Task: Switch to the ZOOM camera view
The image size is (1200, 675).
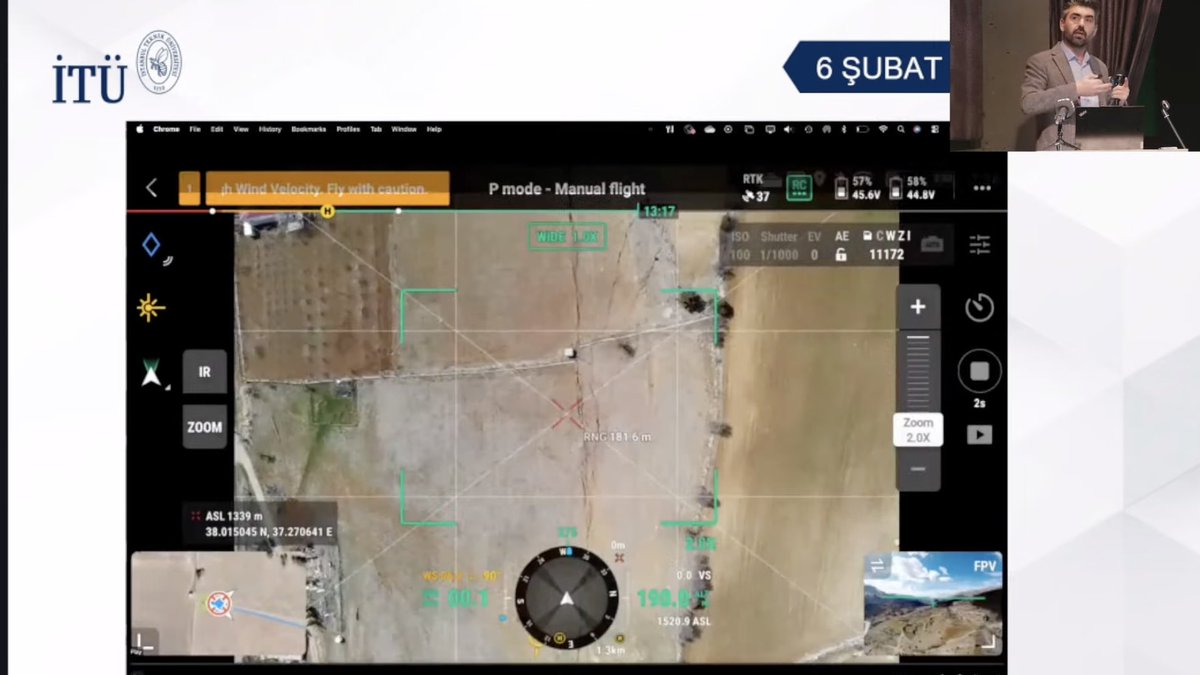Action: (x=204, y=427)
